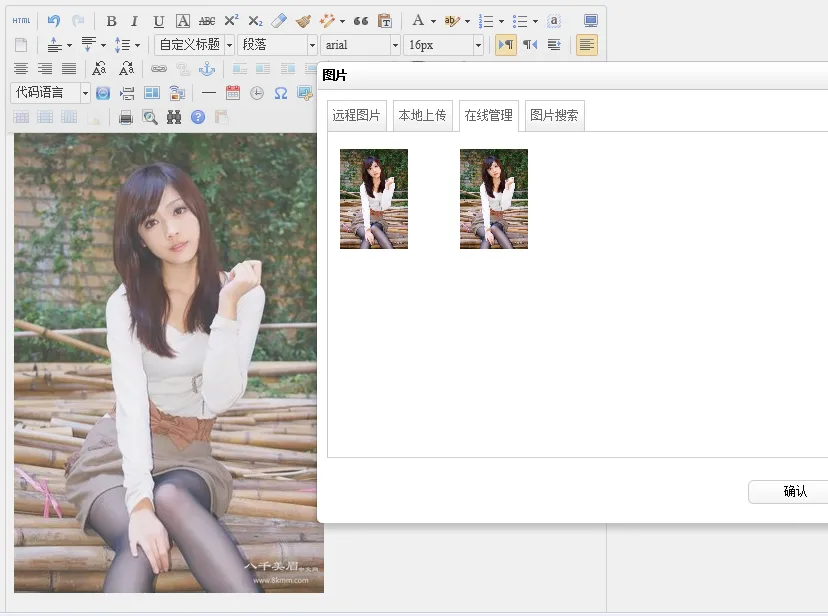This screenshot has width=828, height=616.
Task: Open print with the printer icon
Action: click(126, 117)
